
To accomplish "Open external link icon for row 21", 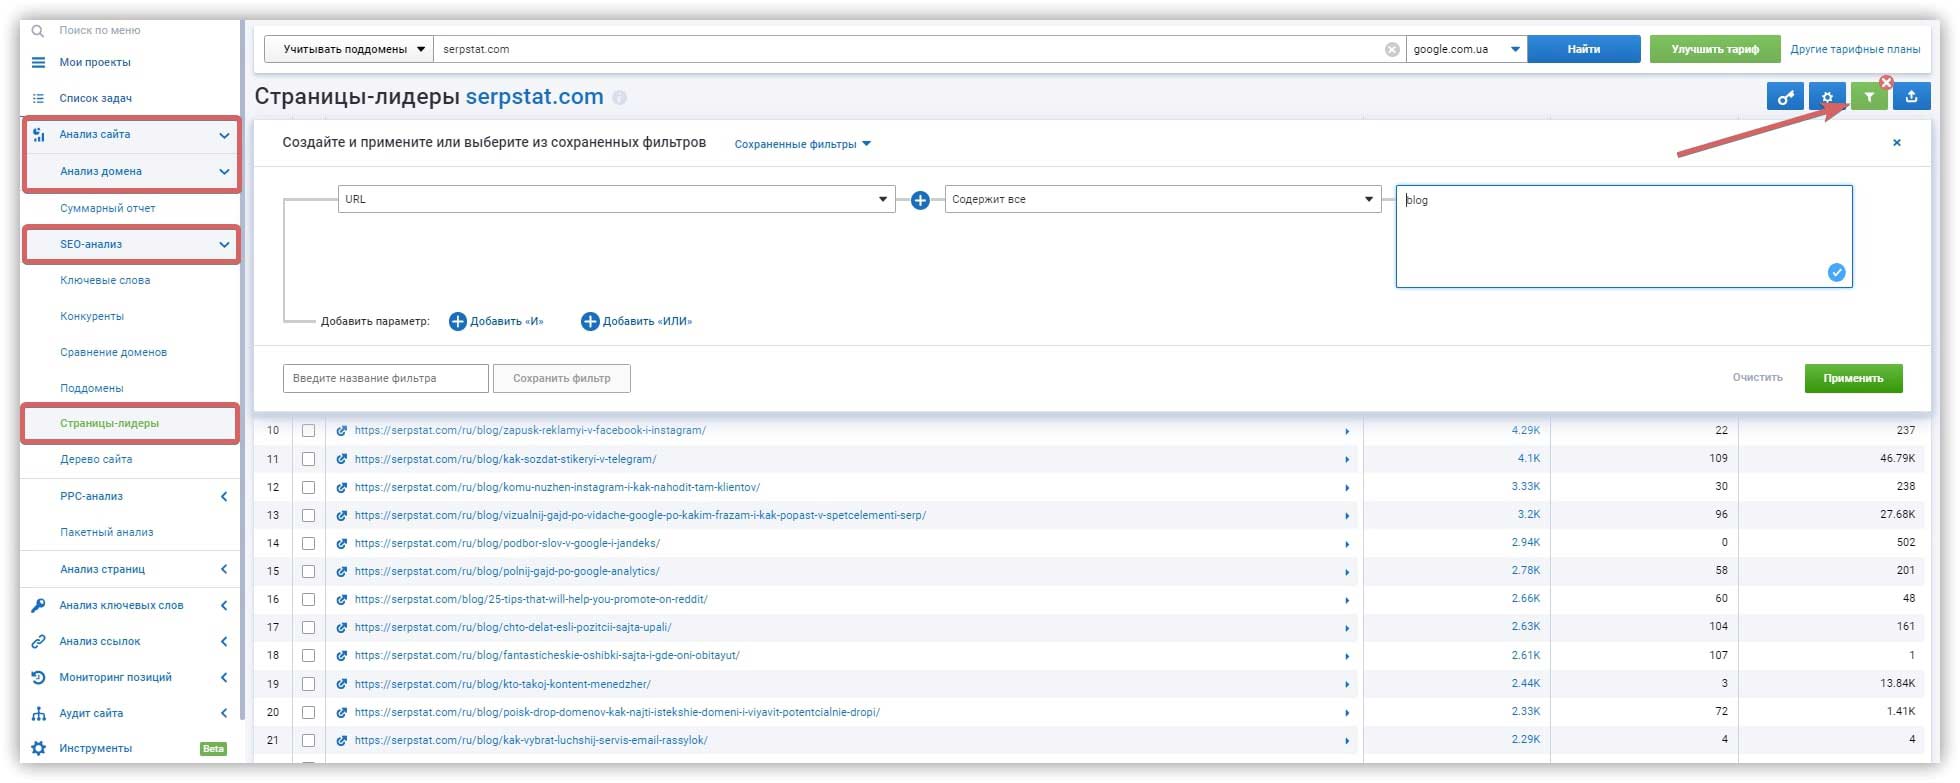I will (341, 741).
